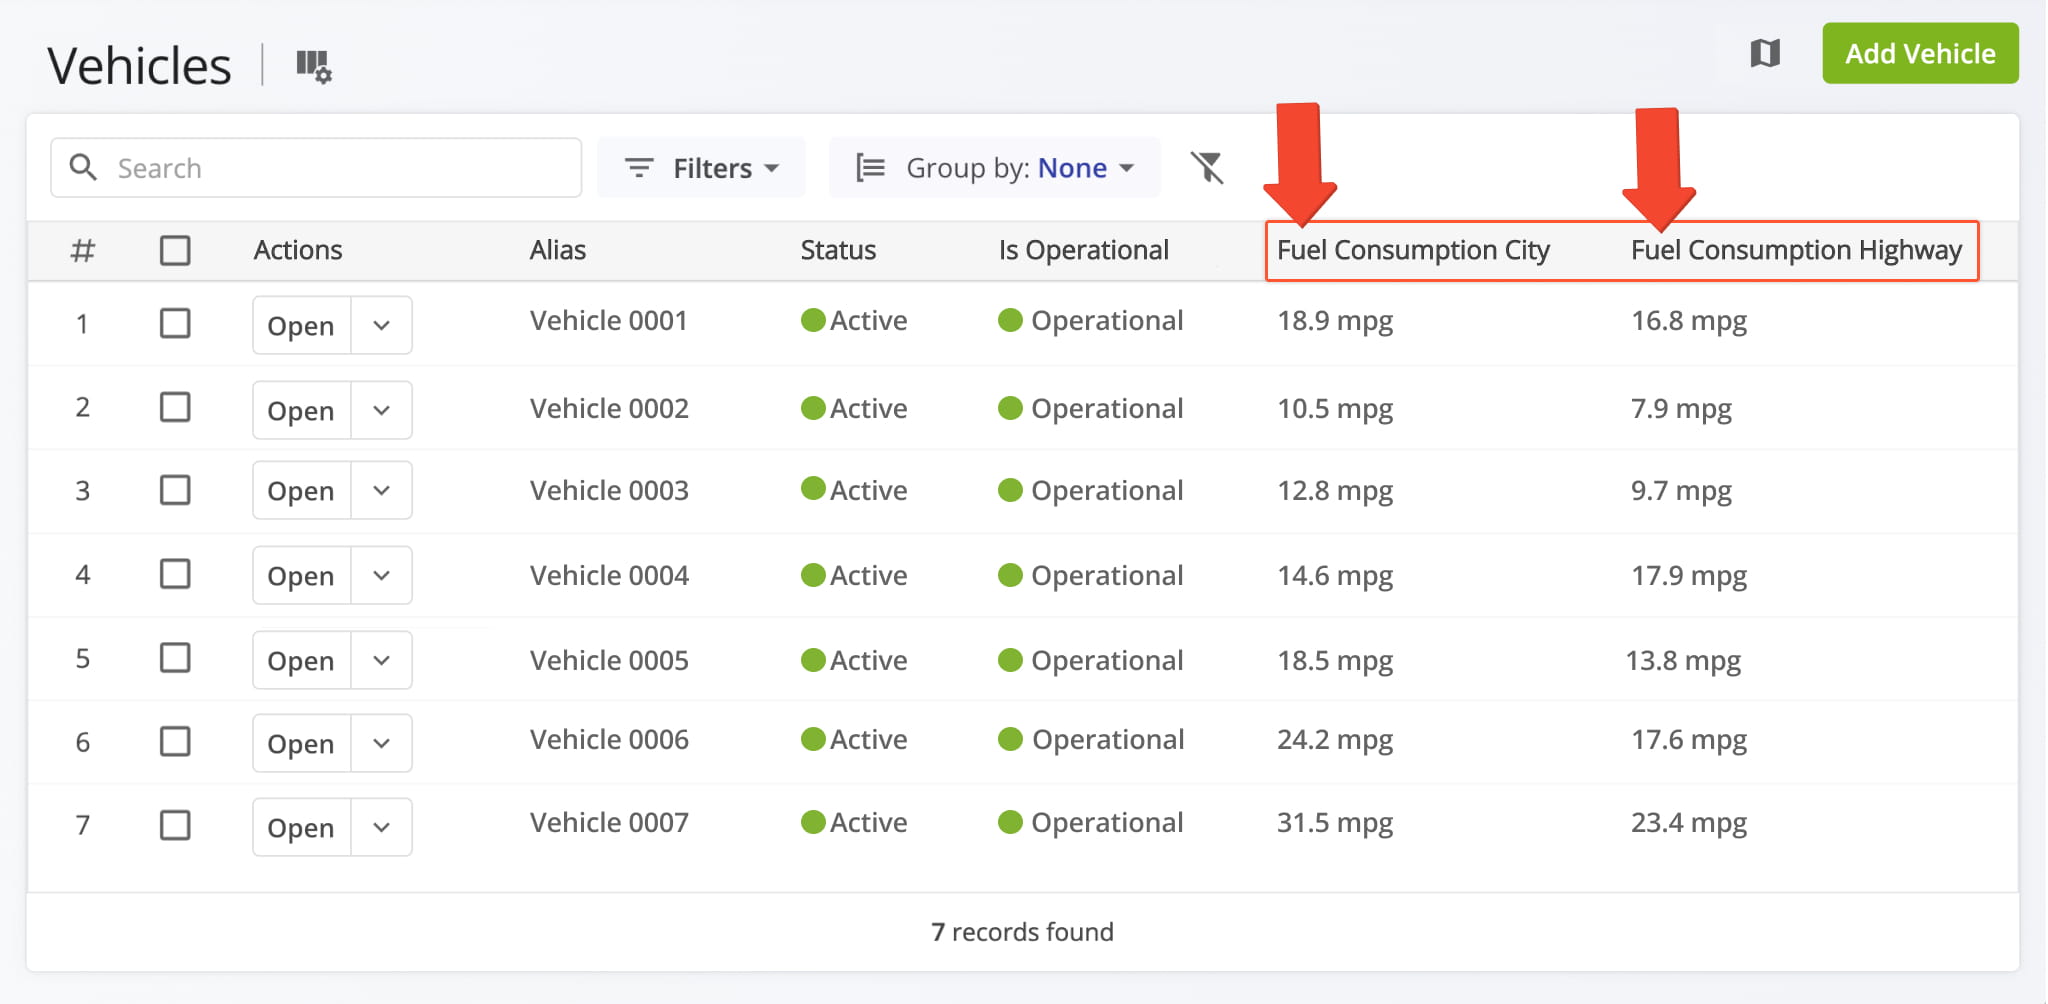Click the Active status of Vehicle 0004
Image resolution: width=2048 pixels, height=1004 pixels.
pos(854,575)
